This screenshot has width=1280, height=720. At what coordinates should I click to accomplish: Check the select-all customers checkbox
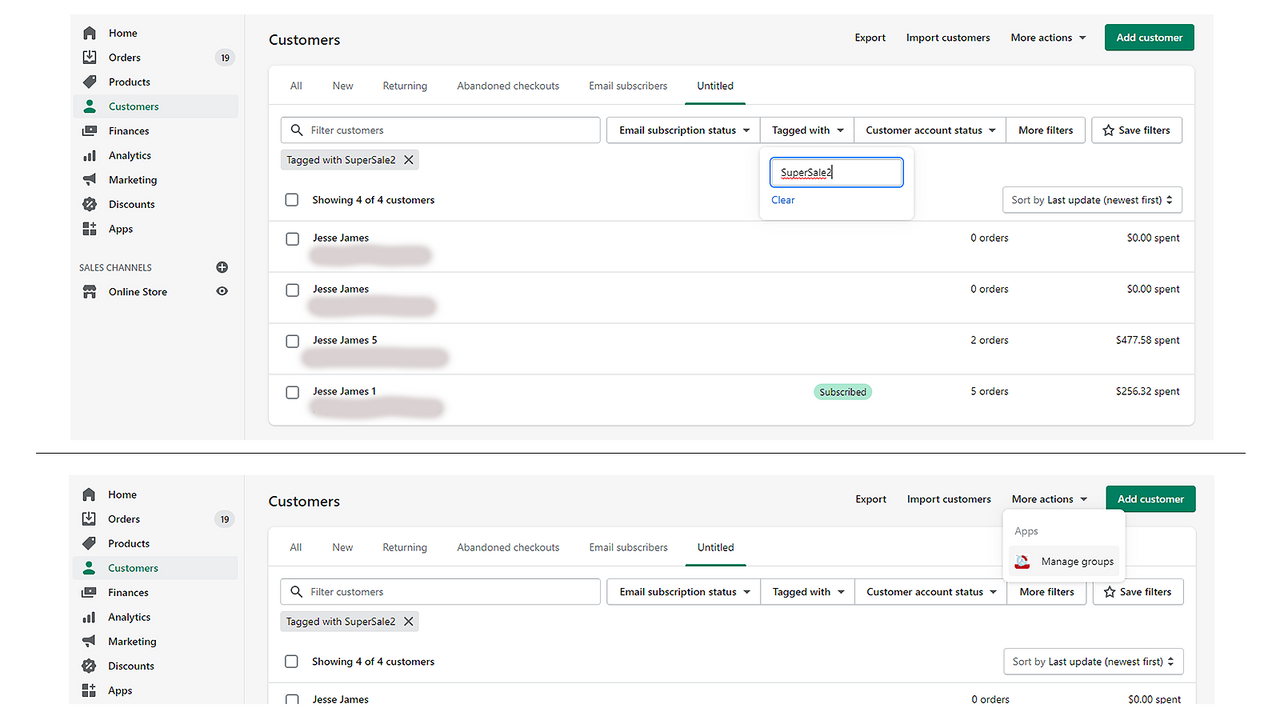click(292, 199)
